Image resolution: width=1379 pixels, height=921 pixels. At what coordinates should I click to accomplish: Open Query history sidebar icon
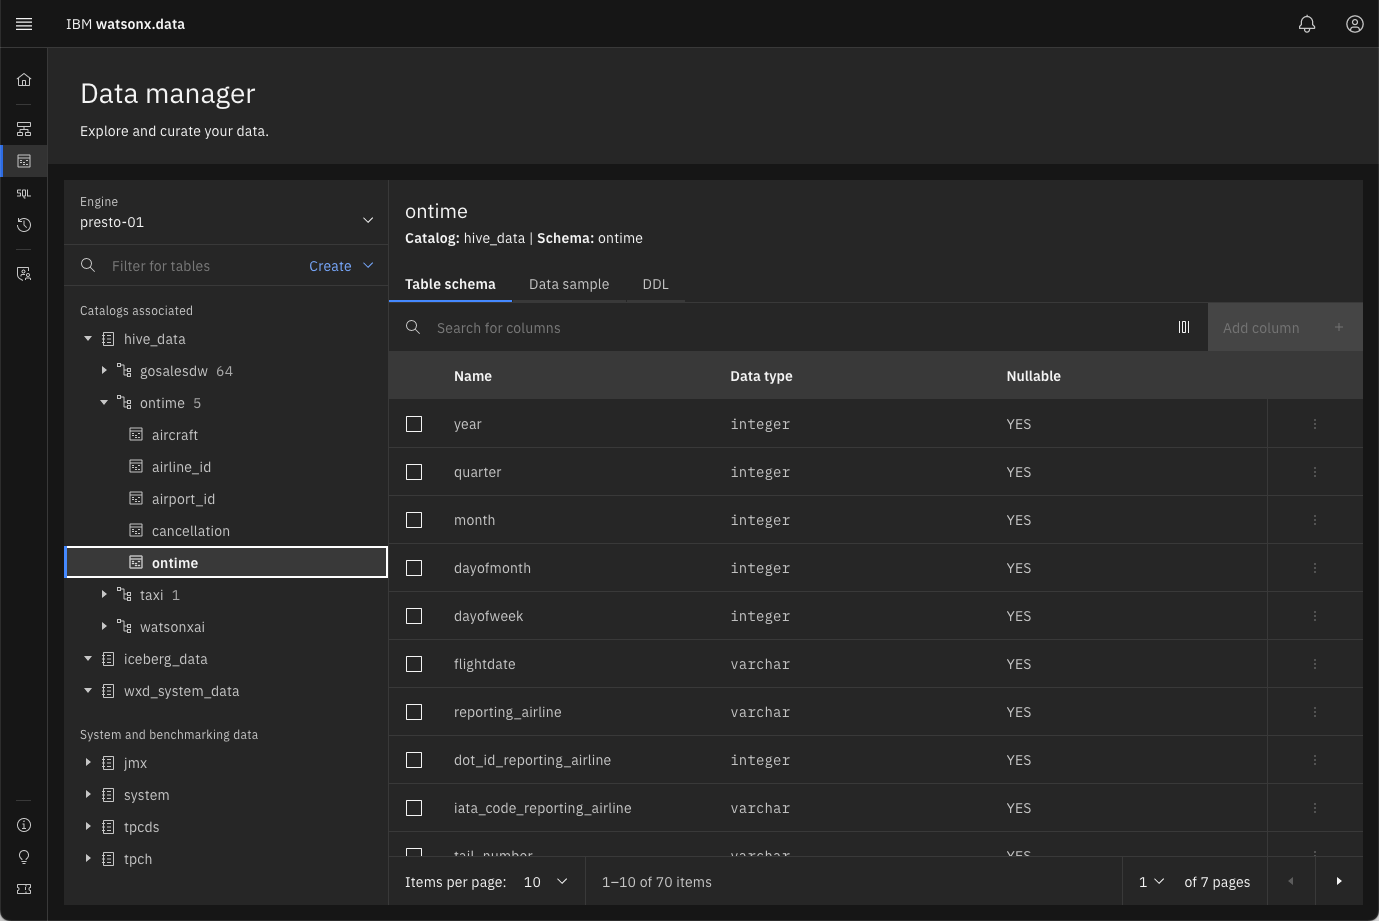24,225
